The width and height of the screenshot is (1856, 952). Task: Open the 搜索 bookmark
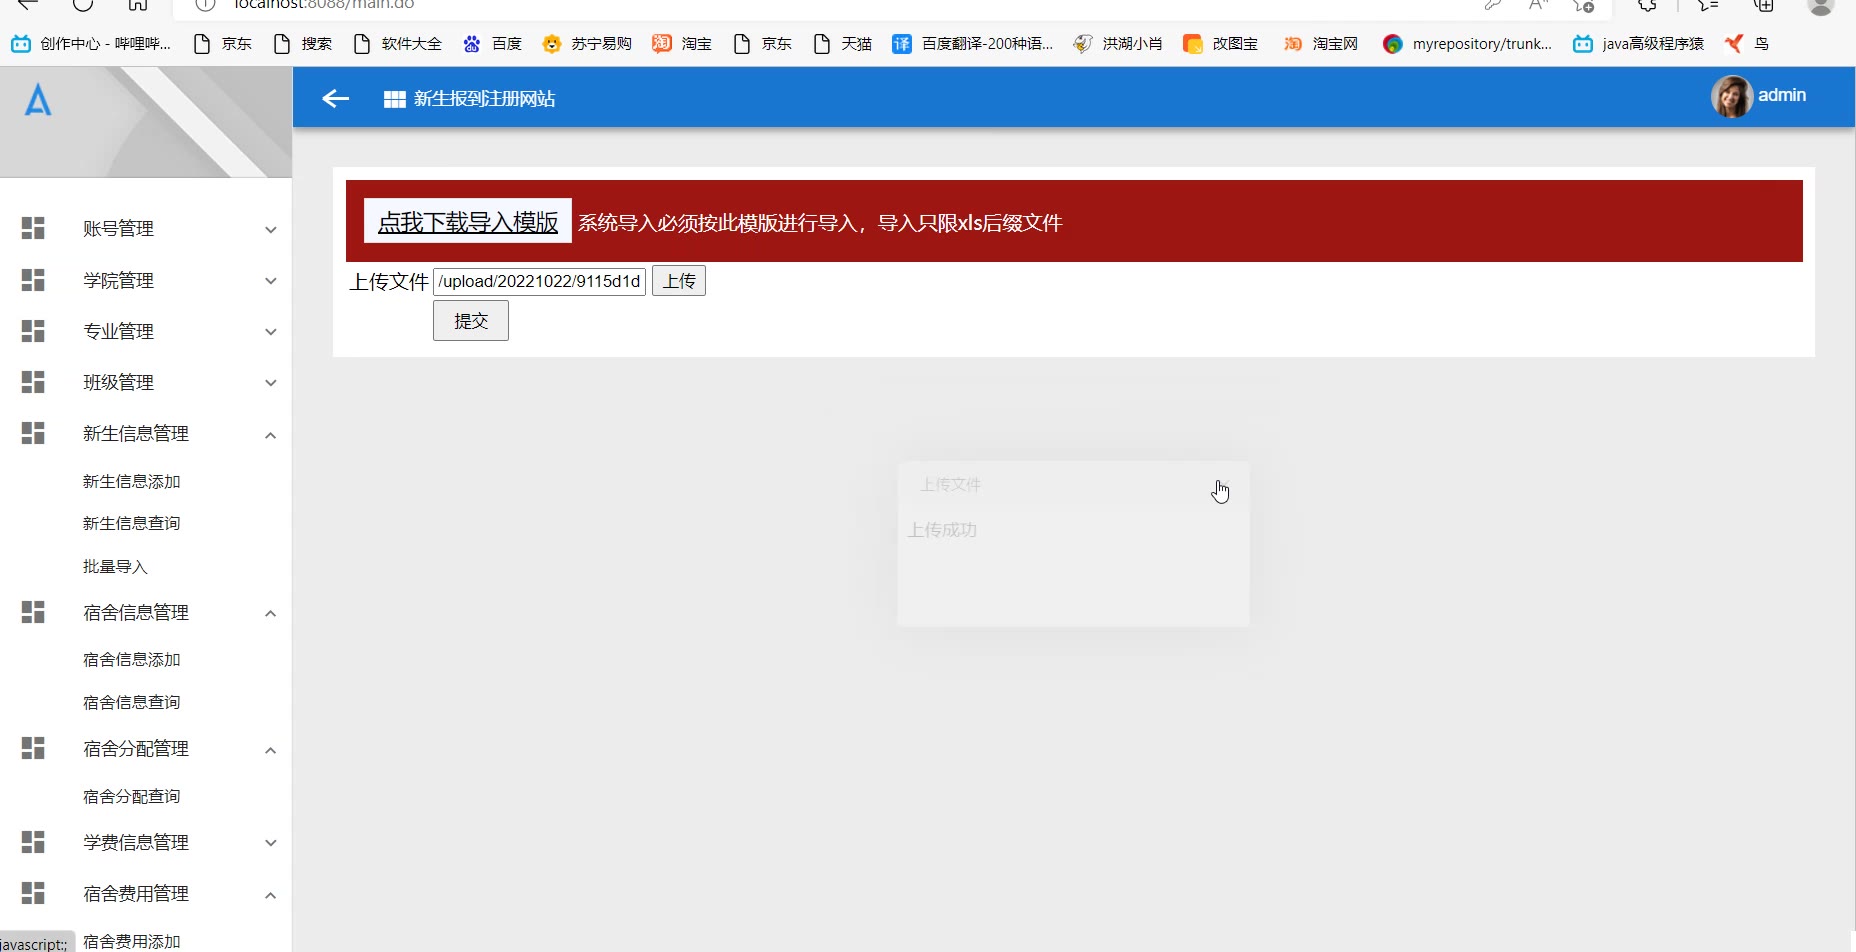303,43
